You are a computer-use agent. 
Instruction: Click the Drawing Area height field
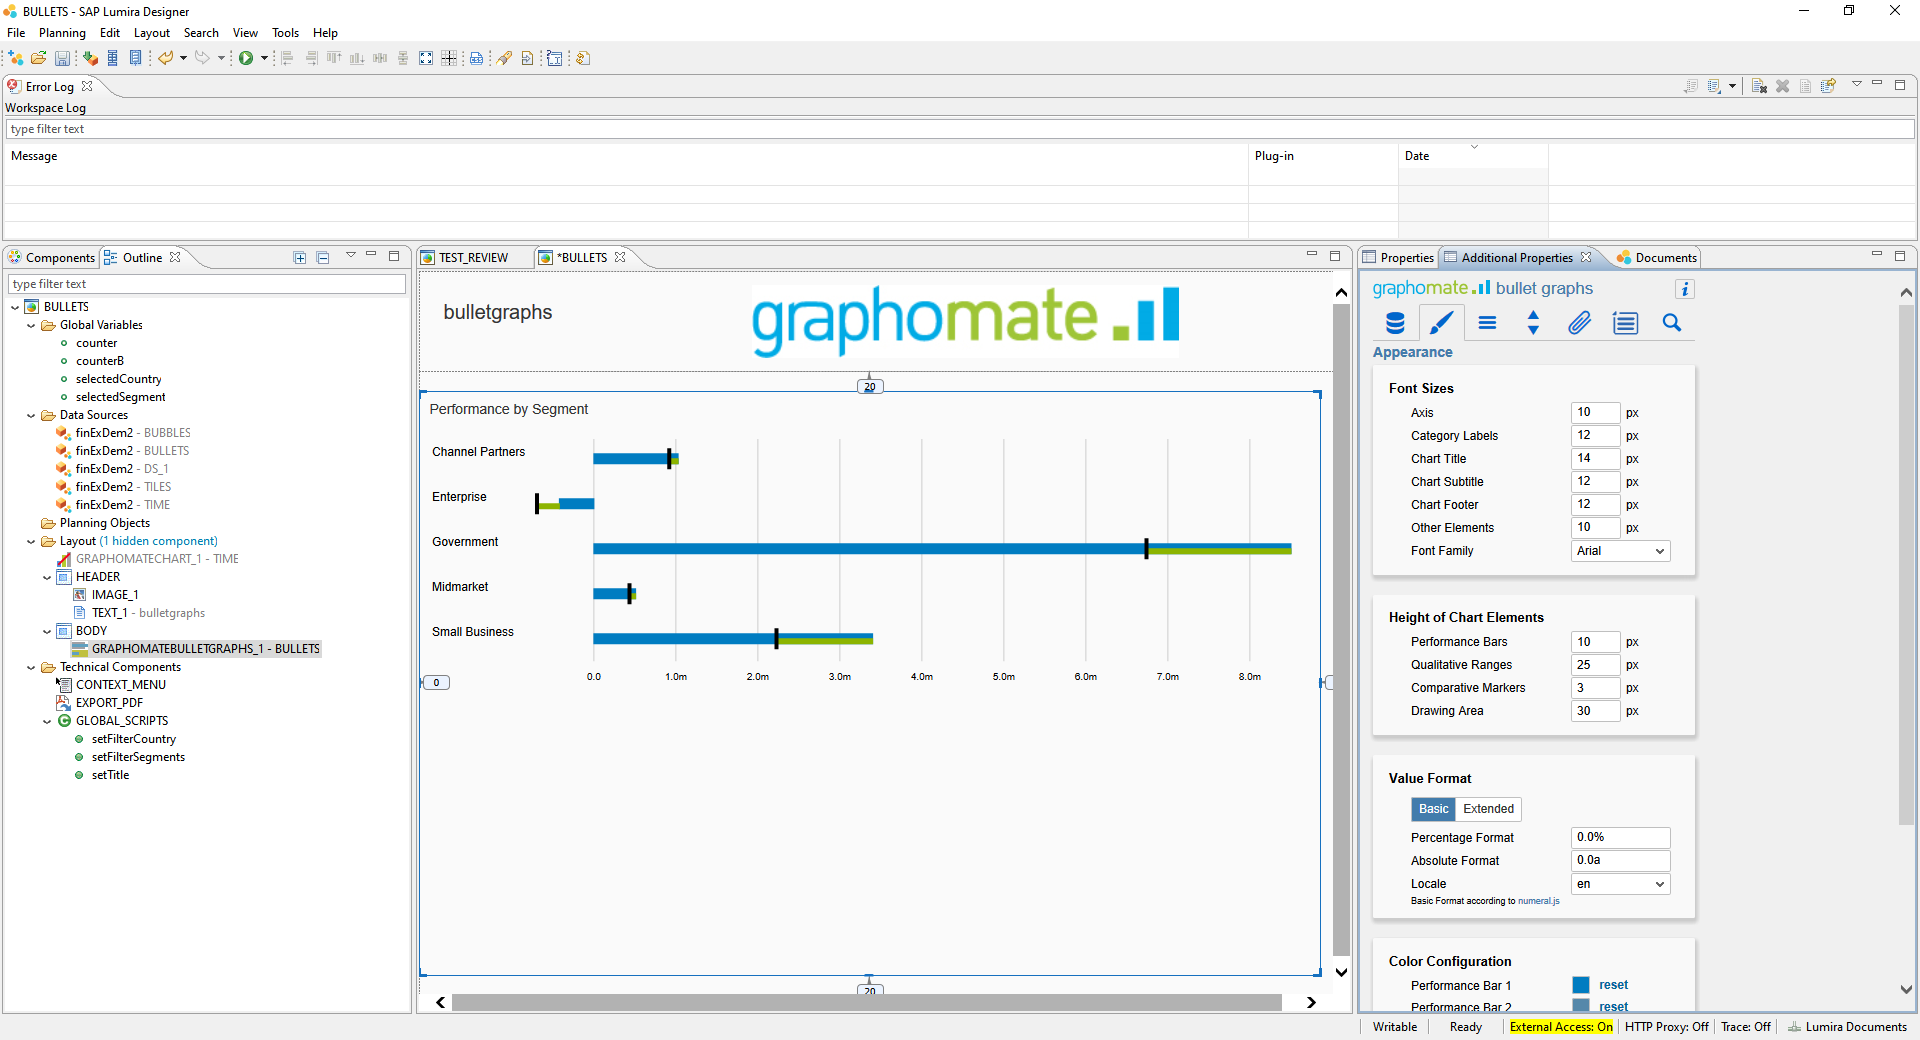(x=1595, y=711)
